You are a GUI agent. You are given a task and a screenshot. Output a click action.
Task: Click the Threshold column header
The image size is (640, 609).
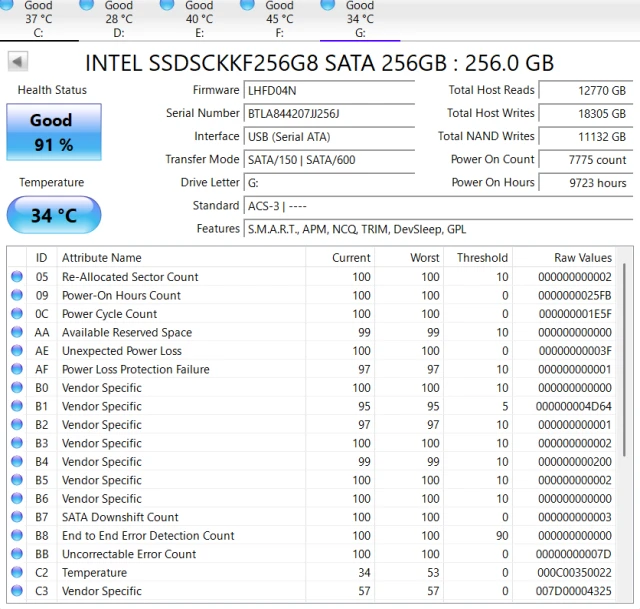click(478, 258)
